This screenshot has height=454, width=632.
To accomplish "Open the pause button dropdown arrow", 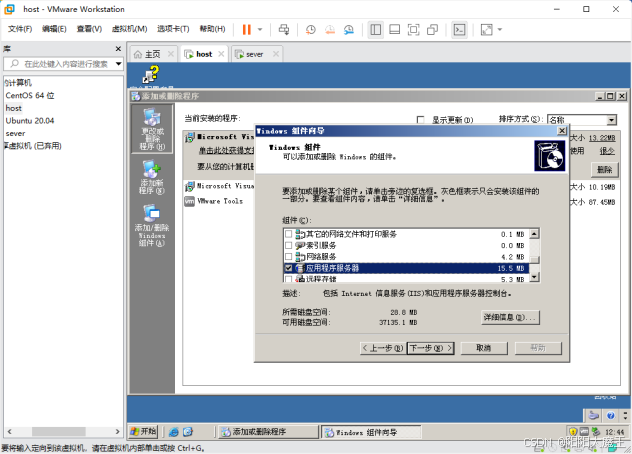I will (x=260, y=29).
